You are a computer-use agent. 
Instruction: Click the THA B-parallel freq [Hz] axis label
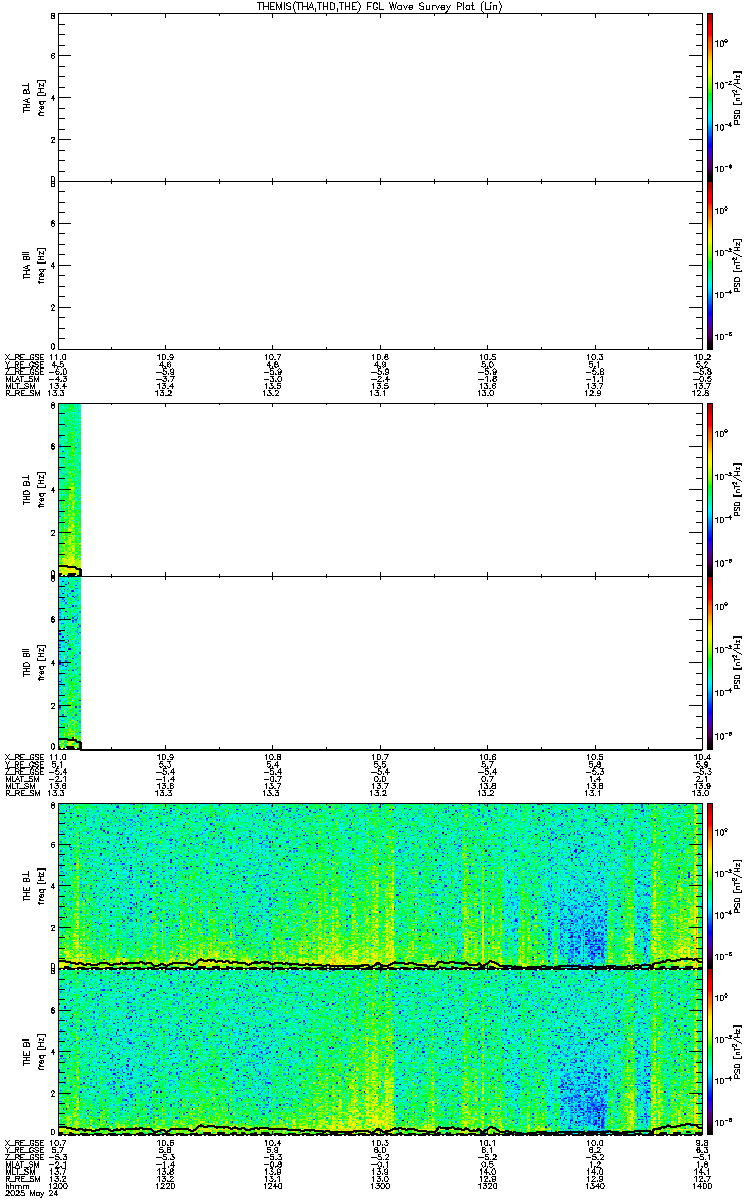pyautogui.click(x=40, y=267)
